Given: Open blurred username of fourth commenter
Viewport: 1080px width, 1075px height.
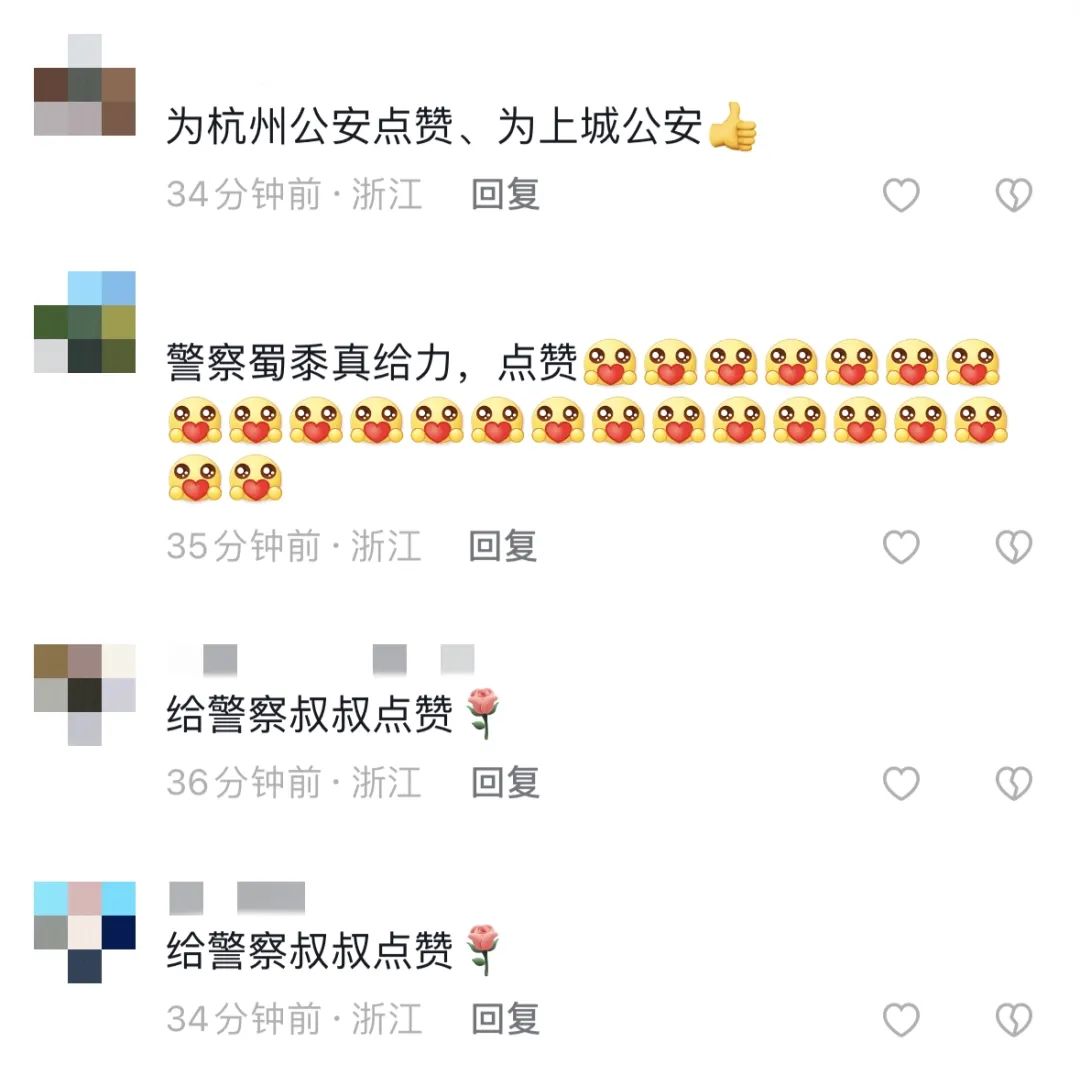Looking at the screenshot, I should [237, 897].
